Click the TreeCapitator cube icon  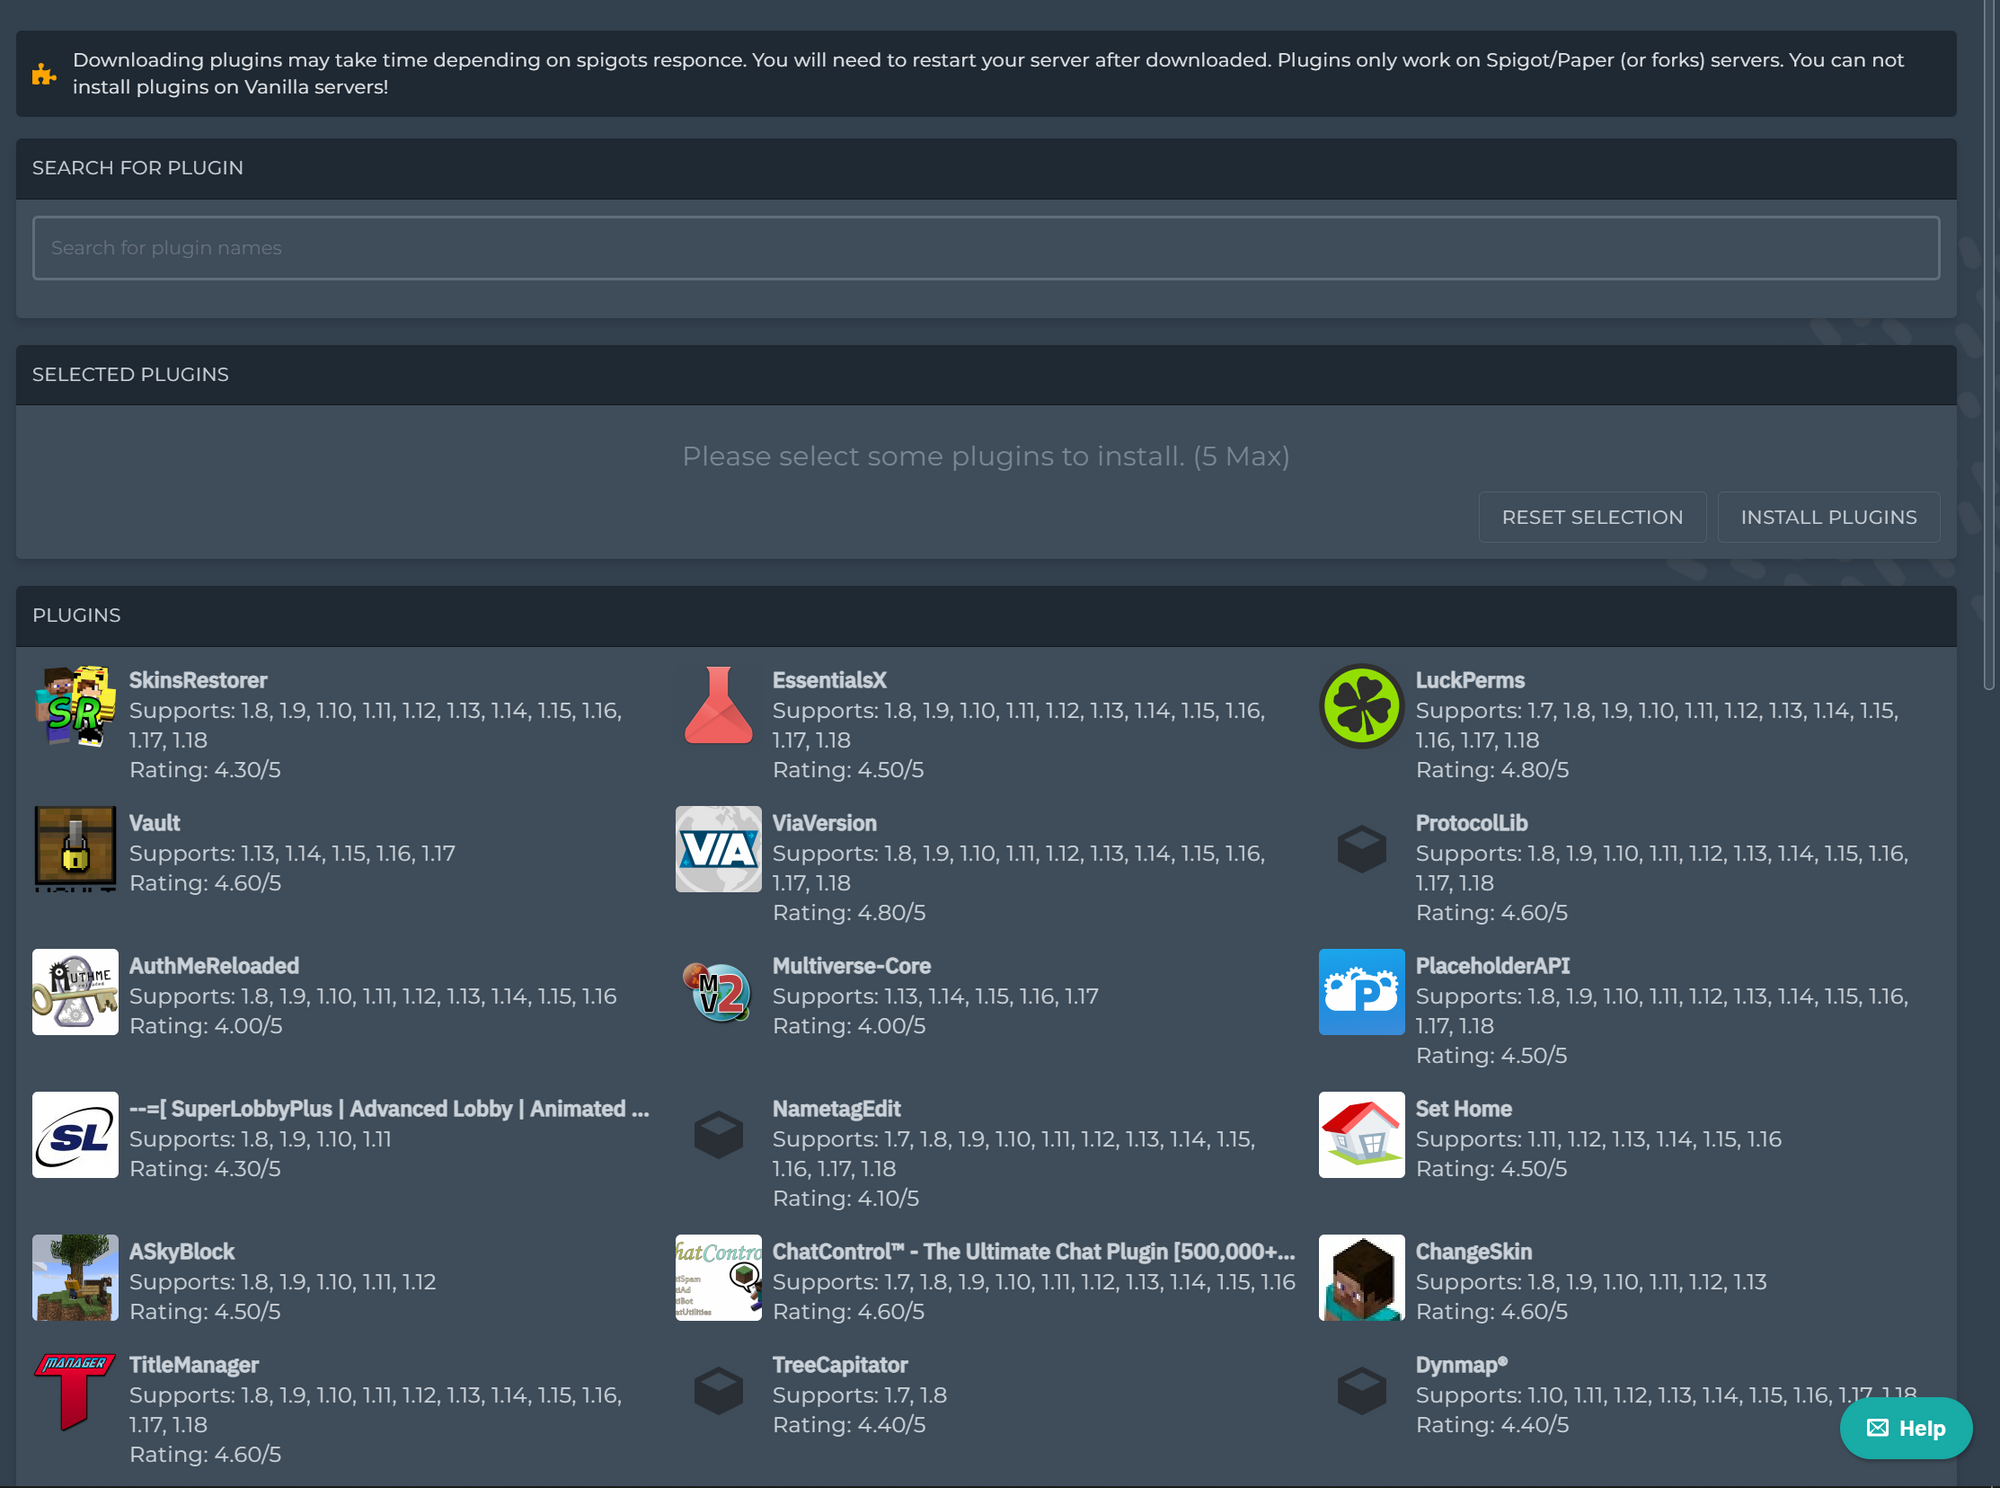[718, 1391]
